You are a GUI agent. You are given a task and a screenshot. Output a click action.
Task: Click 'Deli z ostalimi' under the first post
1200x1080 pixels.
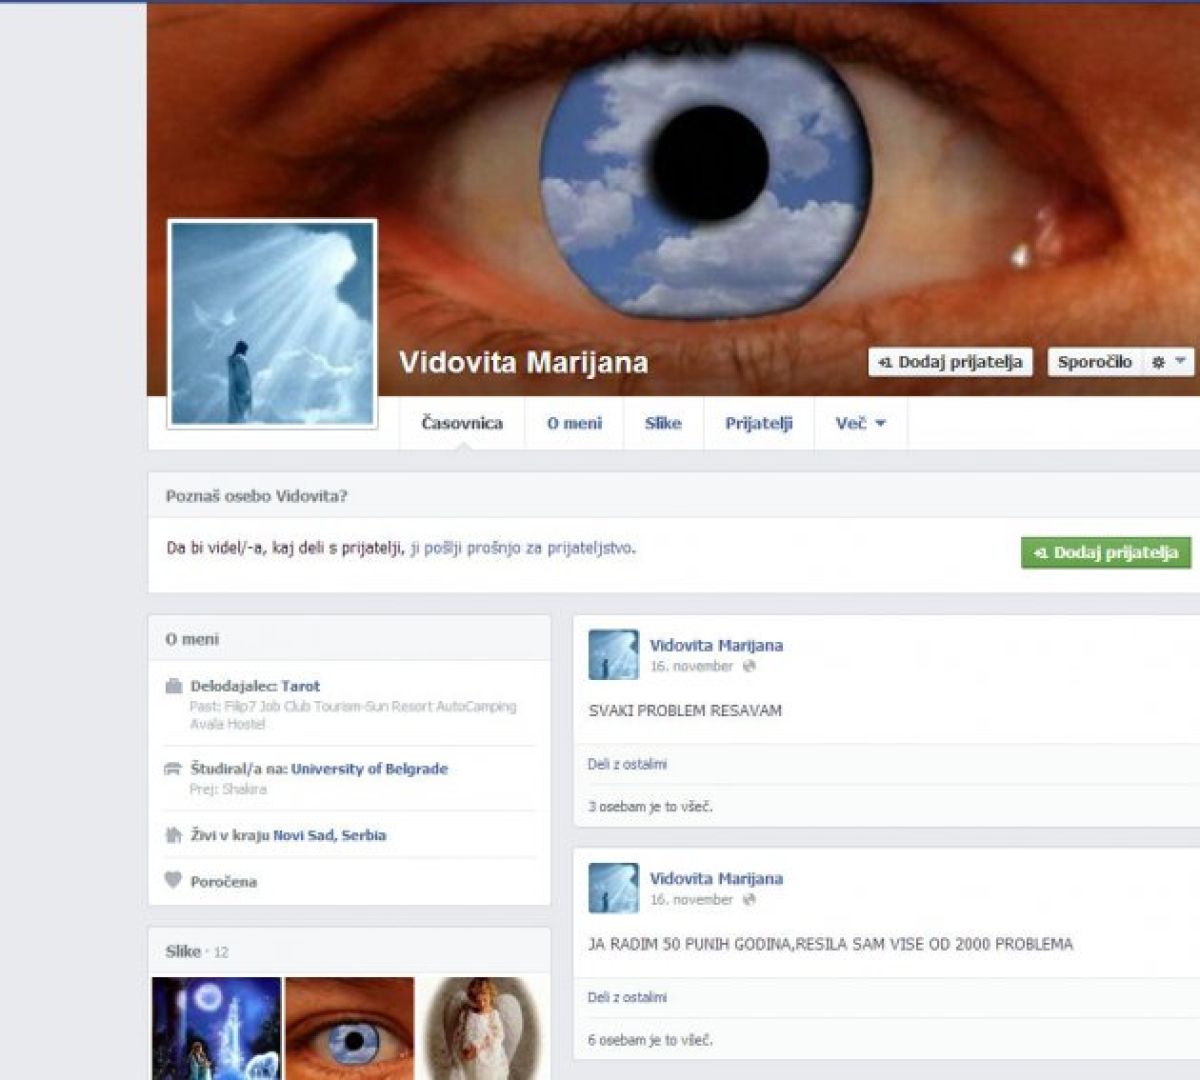pos(627,764)
